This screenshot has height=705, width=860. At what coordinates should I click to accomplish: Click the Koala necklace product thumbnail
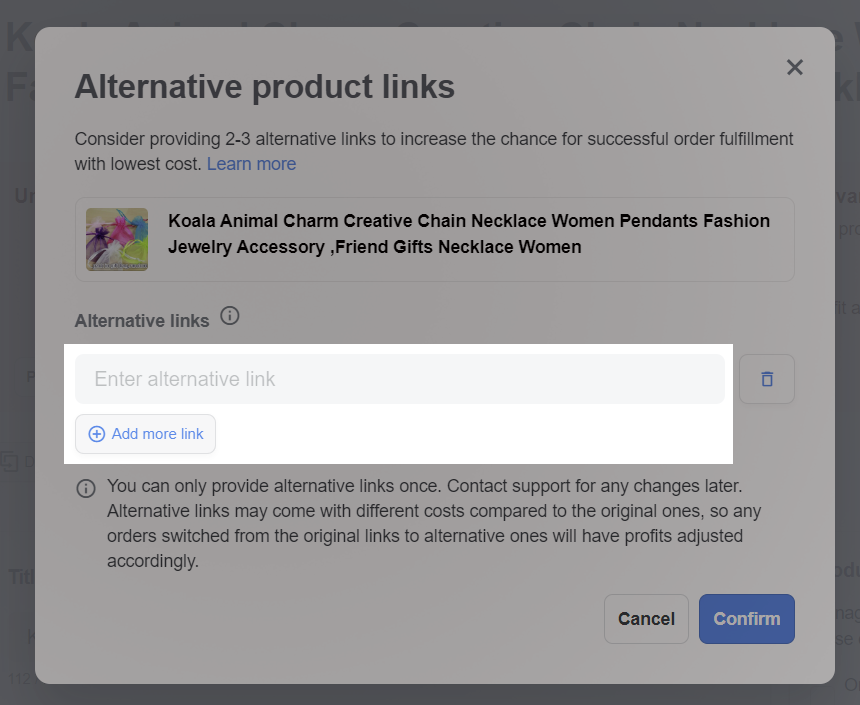pos(117,239)
